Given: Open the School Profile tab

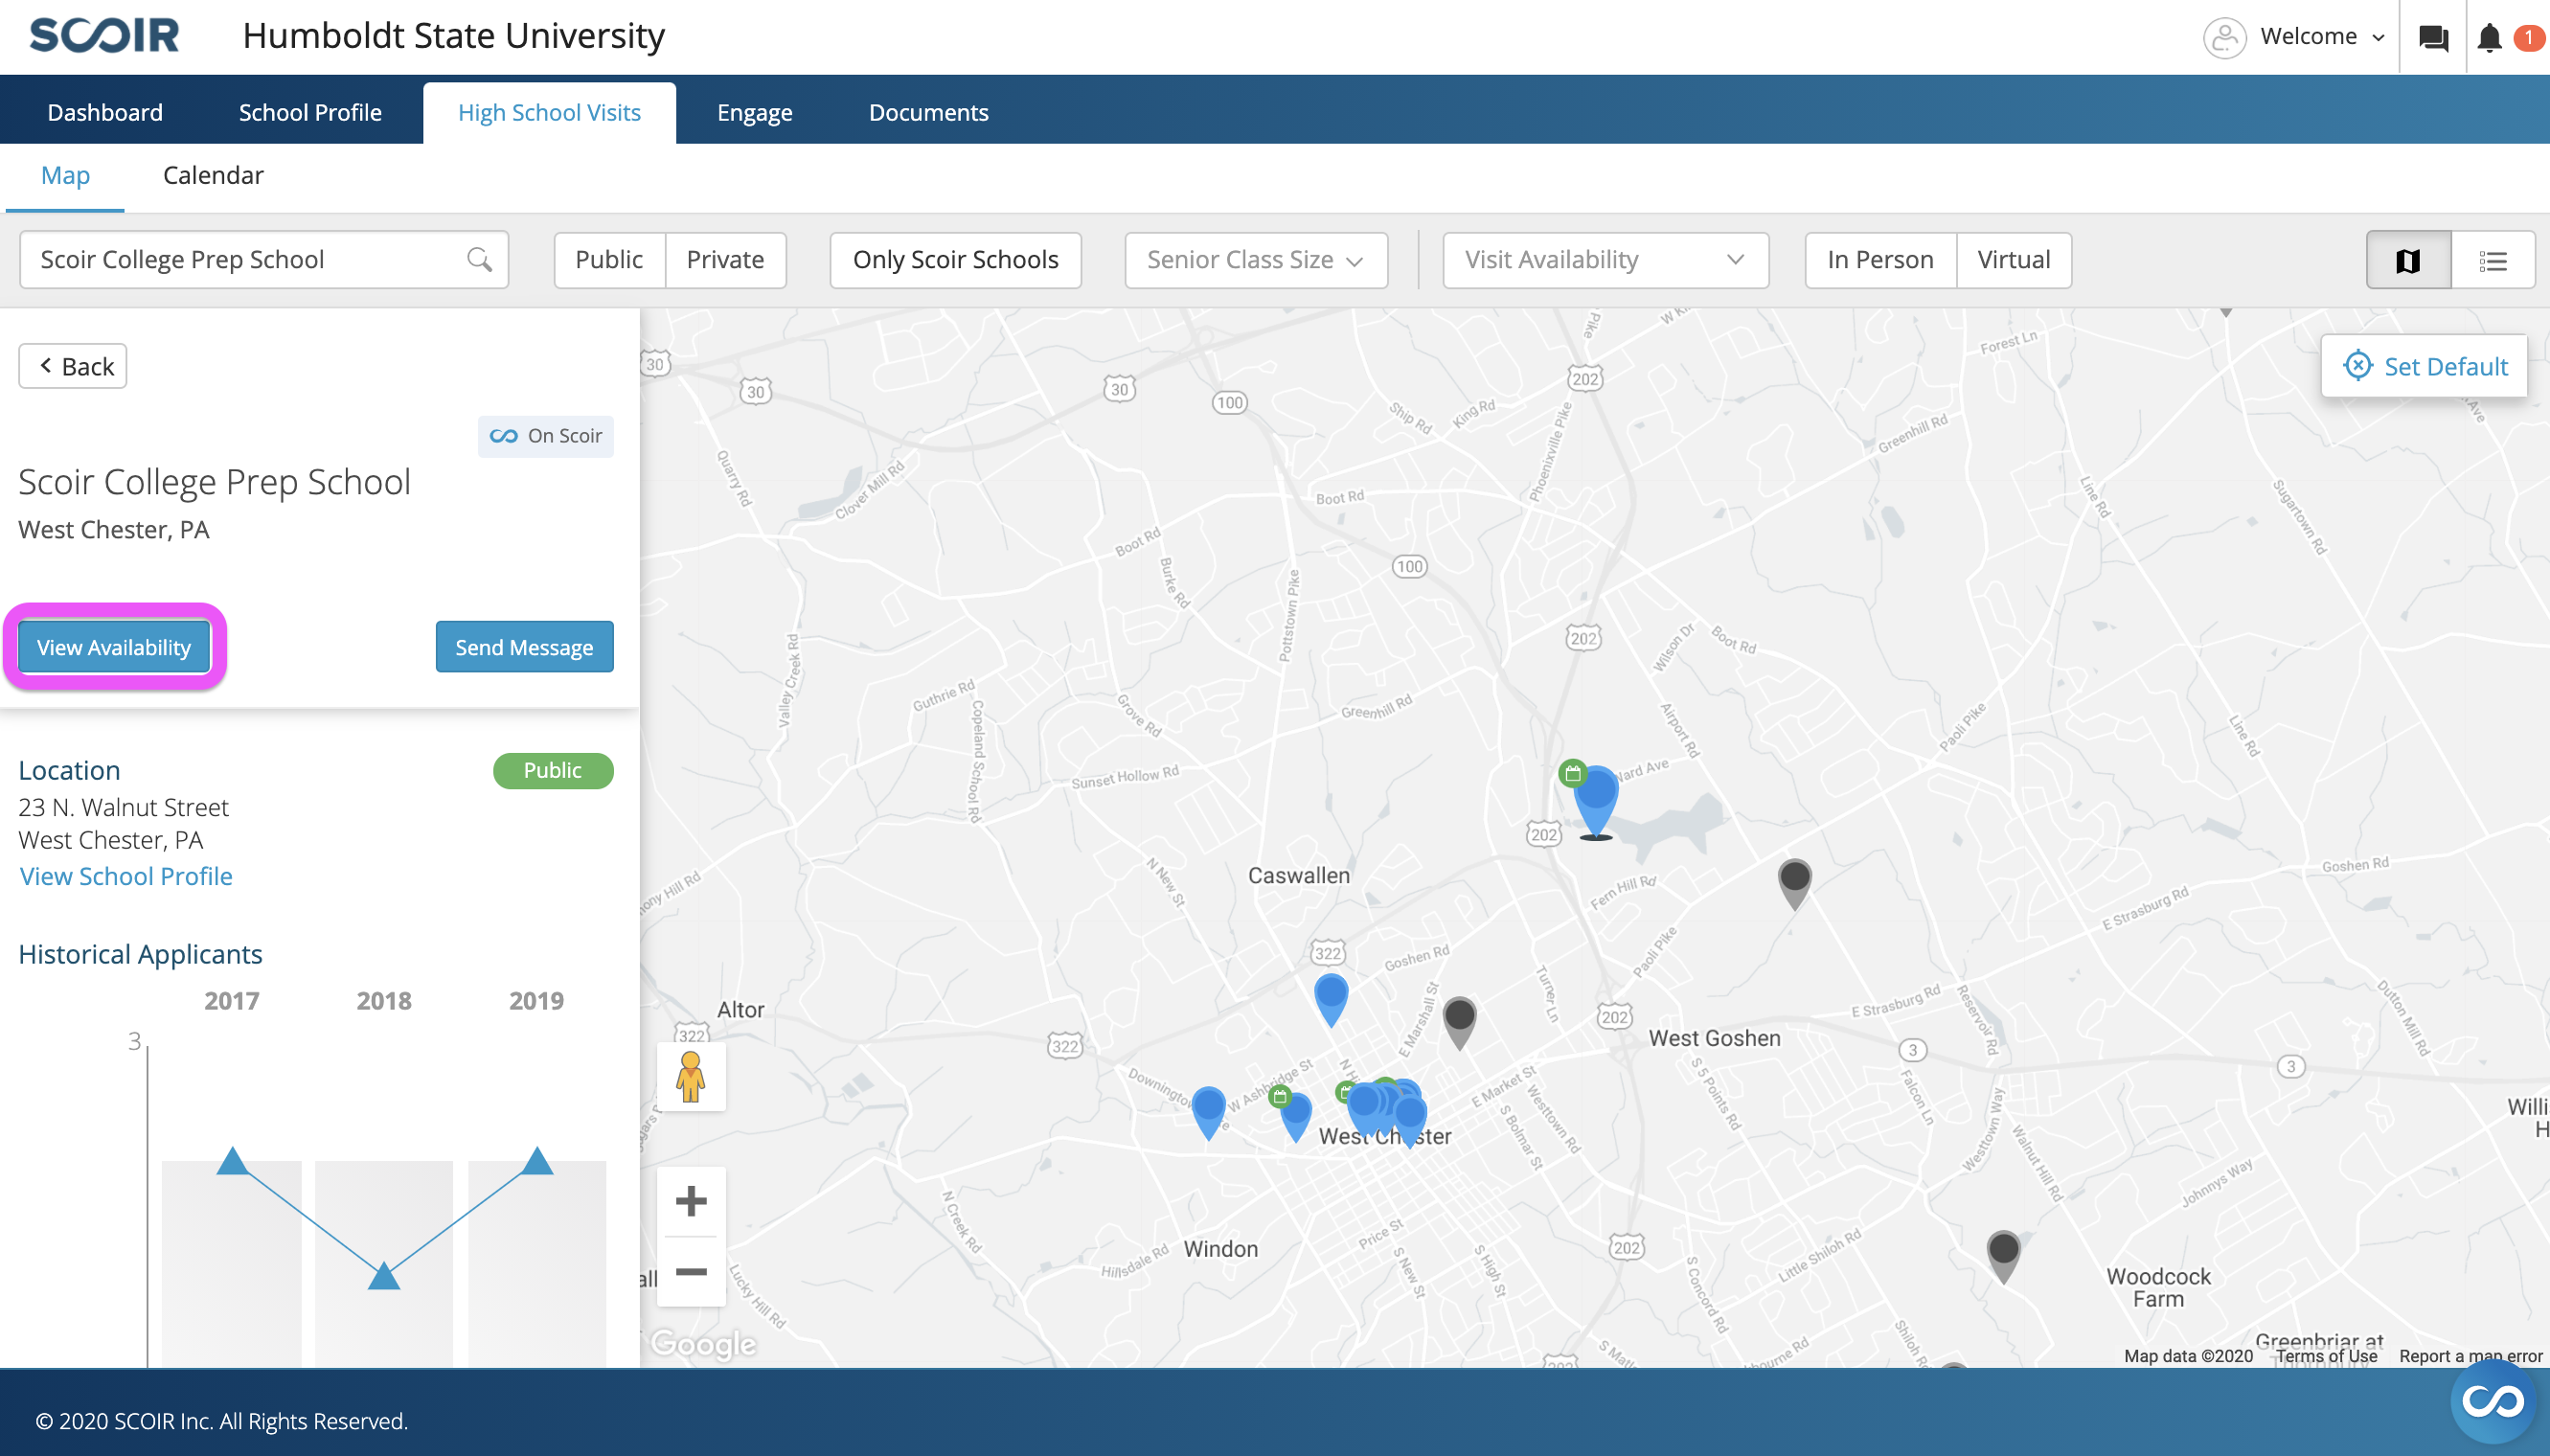Looking at the screenshot, I should (x=310, y=112).
